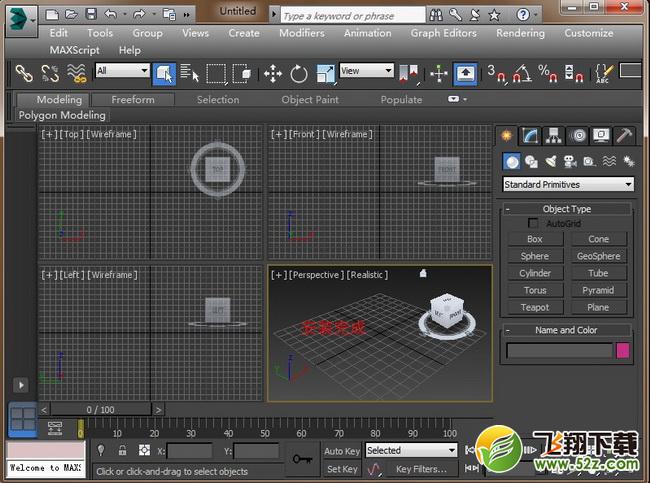Click the 0 / 100 time slider
The width and height of the screenshot is (650, 483).
[100, 410]
